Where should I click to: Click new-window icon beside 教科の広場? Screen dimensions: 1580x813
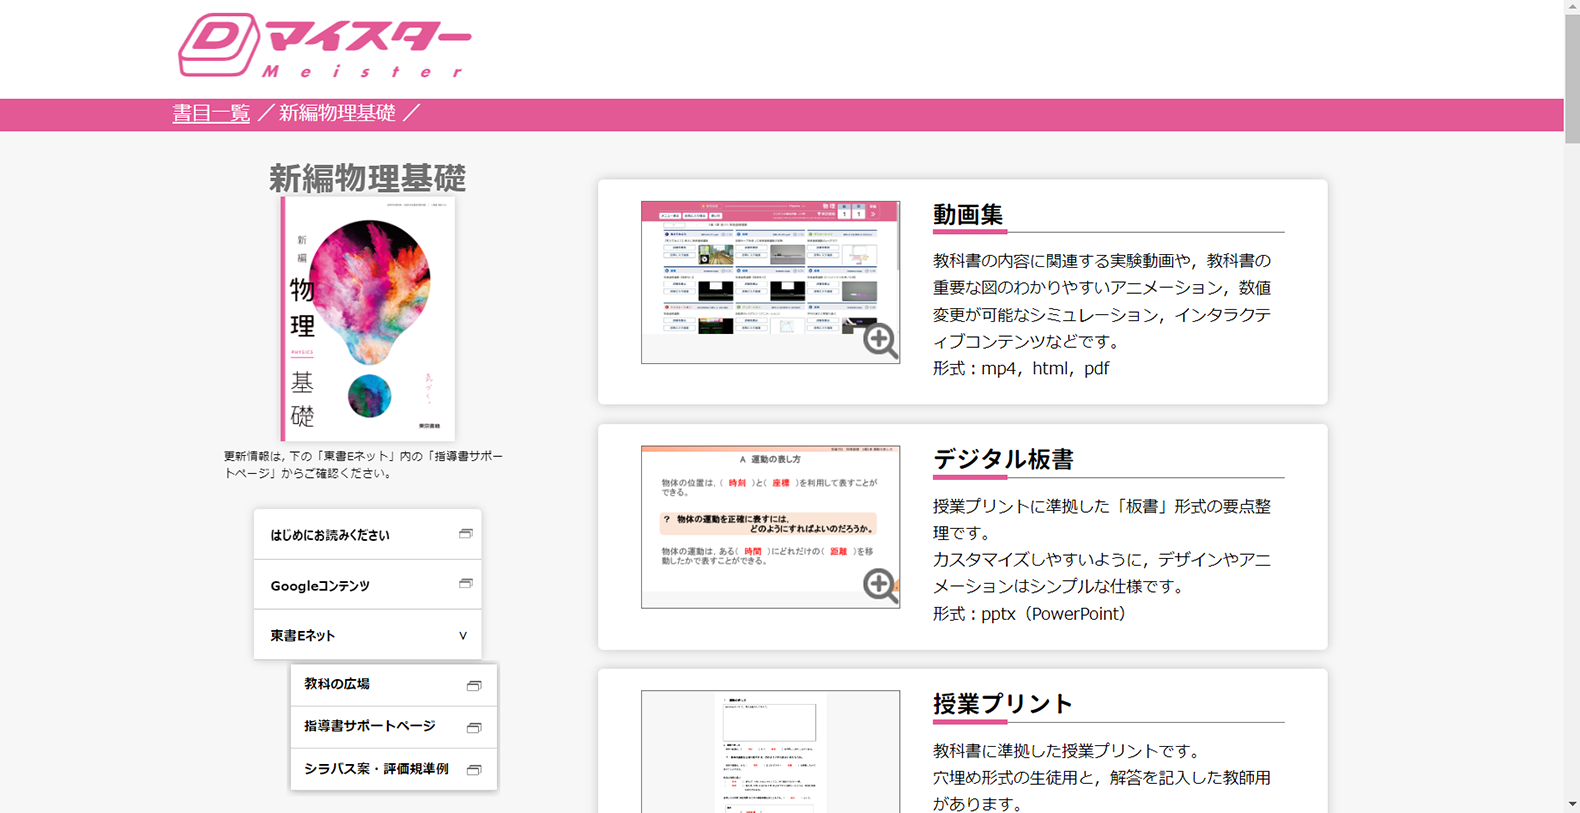(x=474, y=685)
